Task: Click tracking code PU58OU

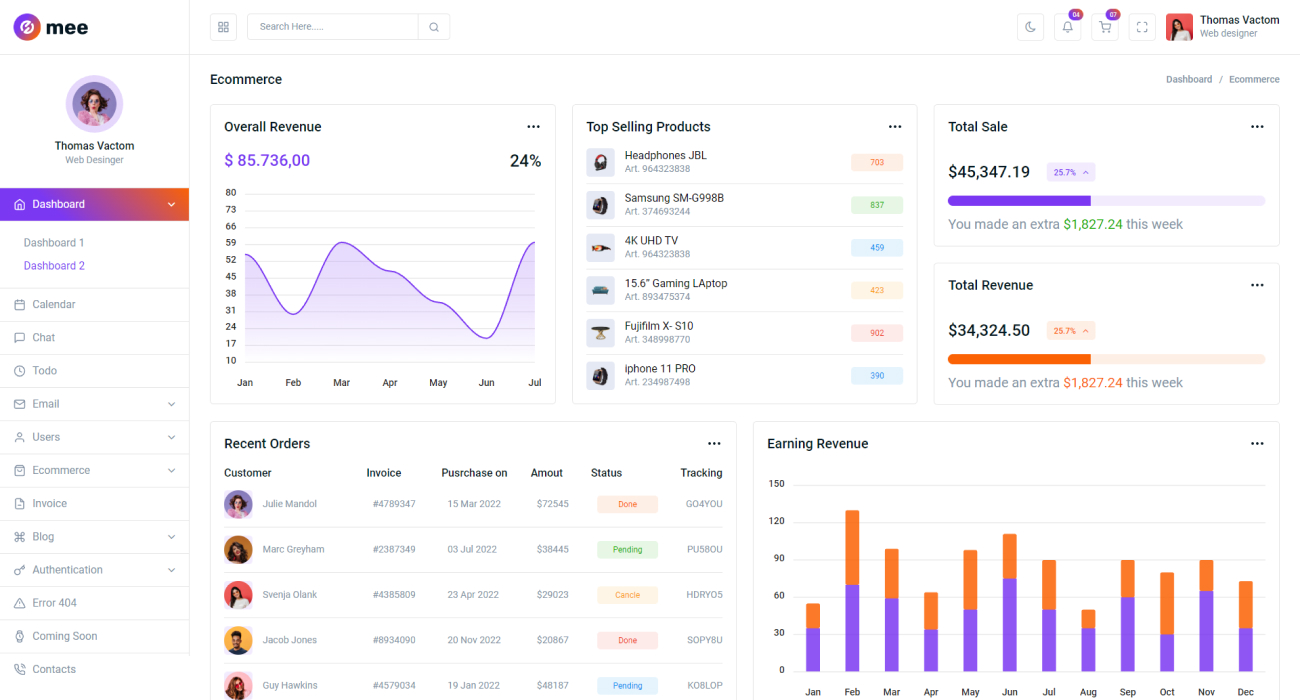Action: point(704,549)
